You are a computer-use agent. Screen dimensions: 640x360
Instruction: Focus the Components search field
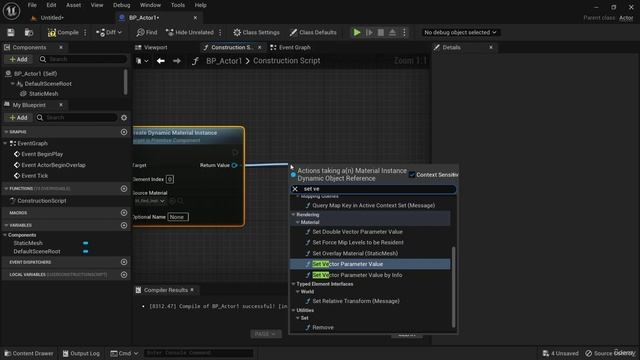click(83, 59)
